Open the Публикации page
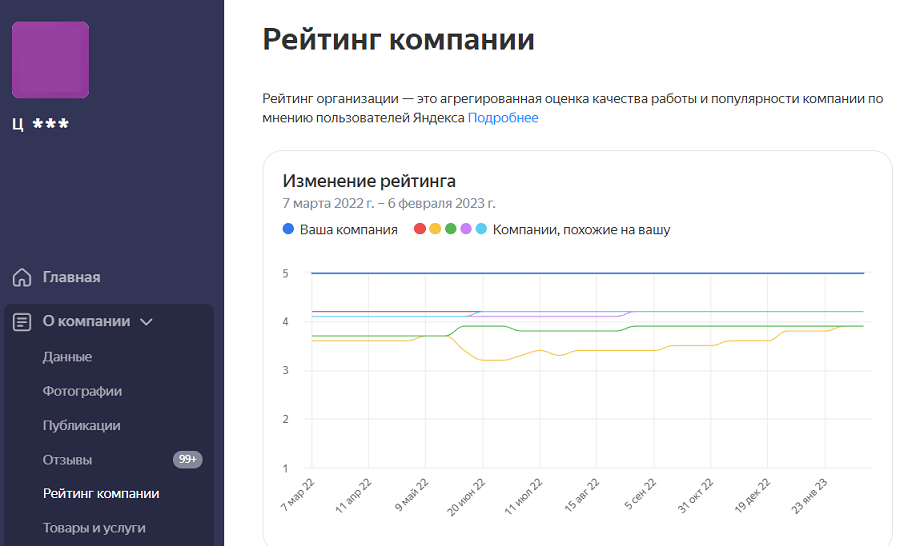The image size is (900, 546). [x=81, y=425]
